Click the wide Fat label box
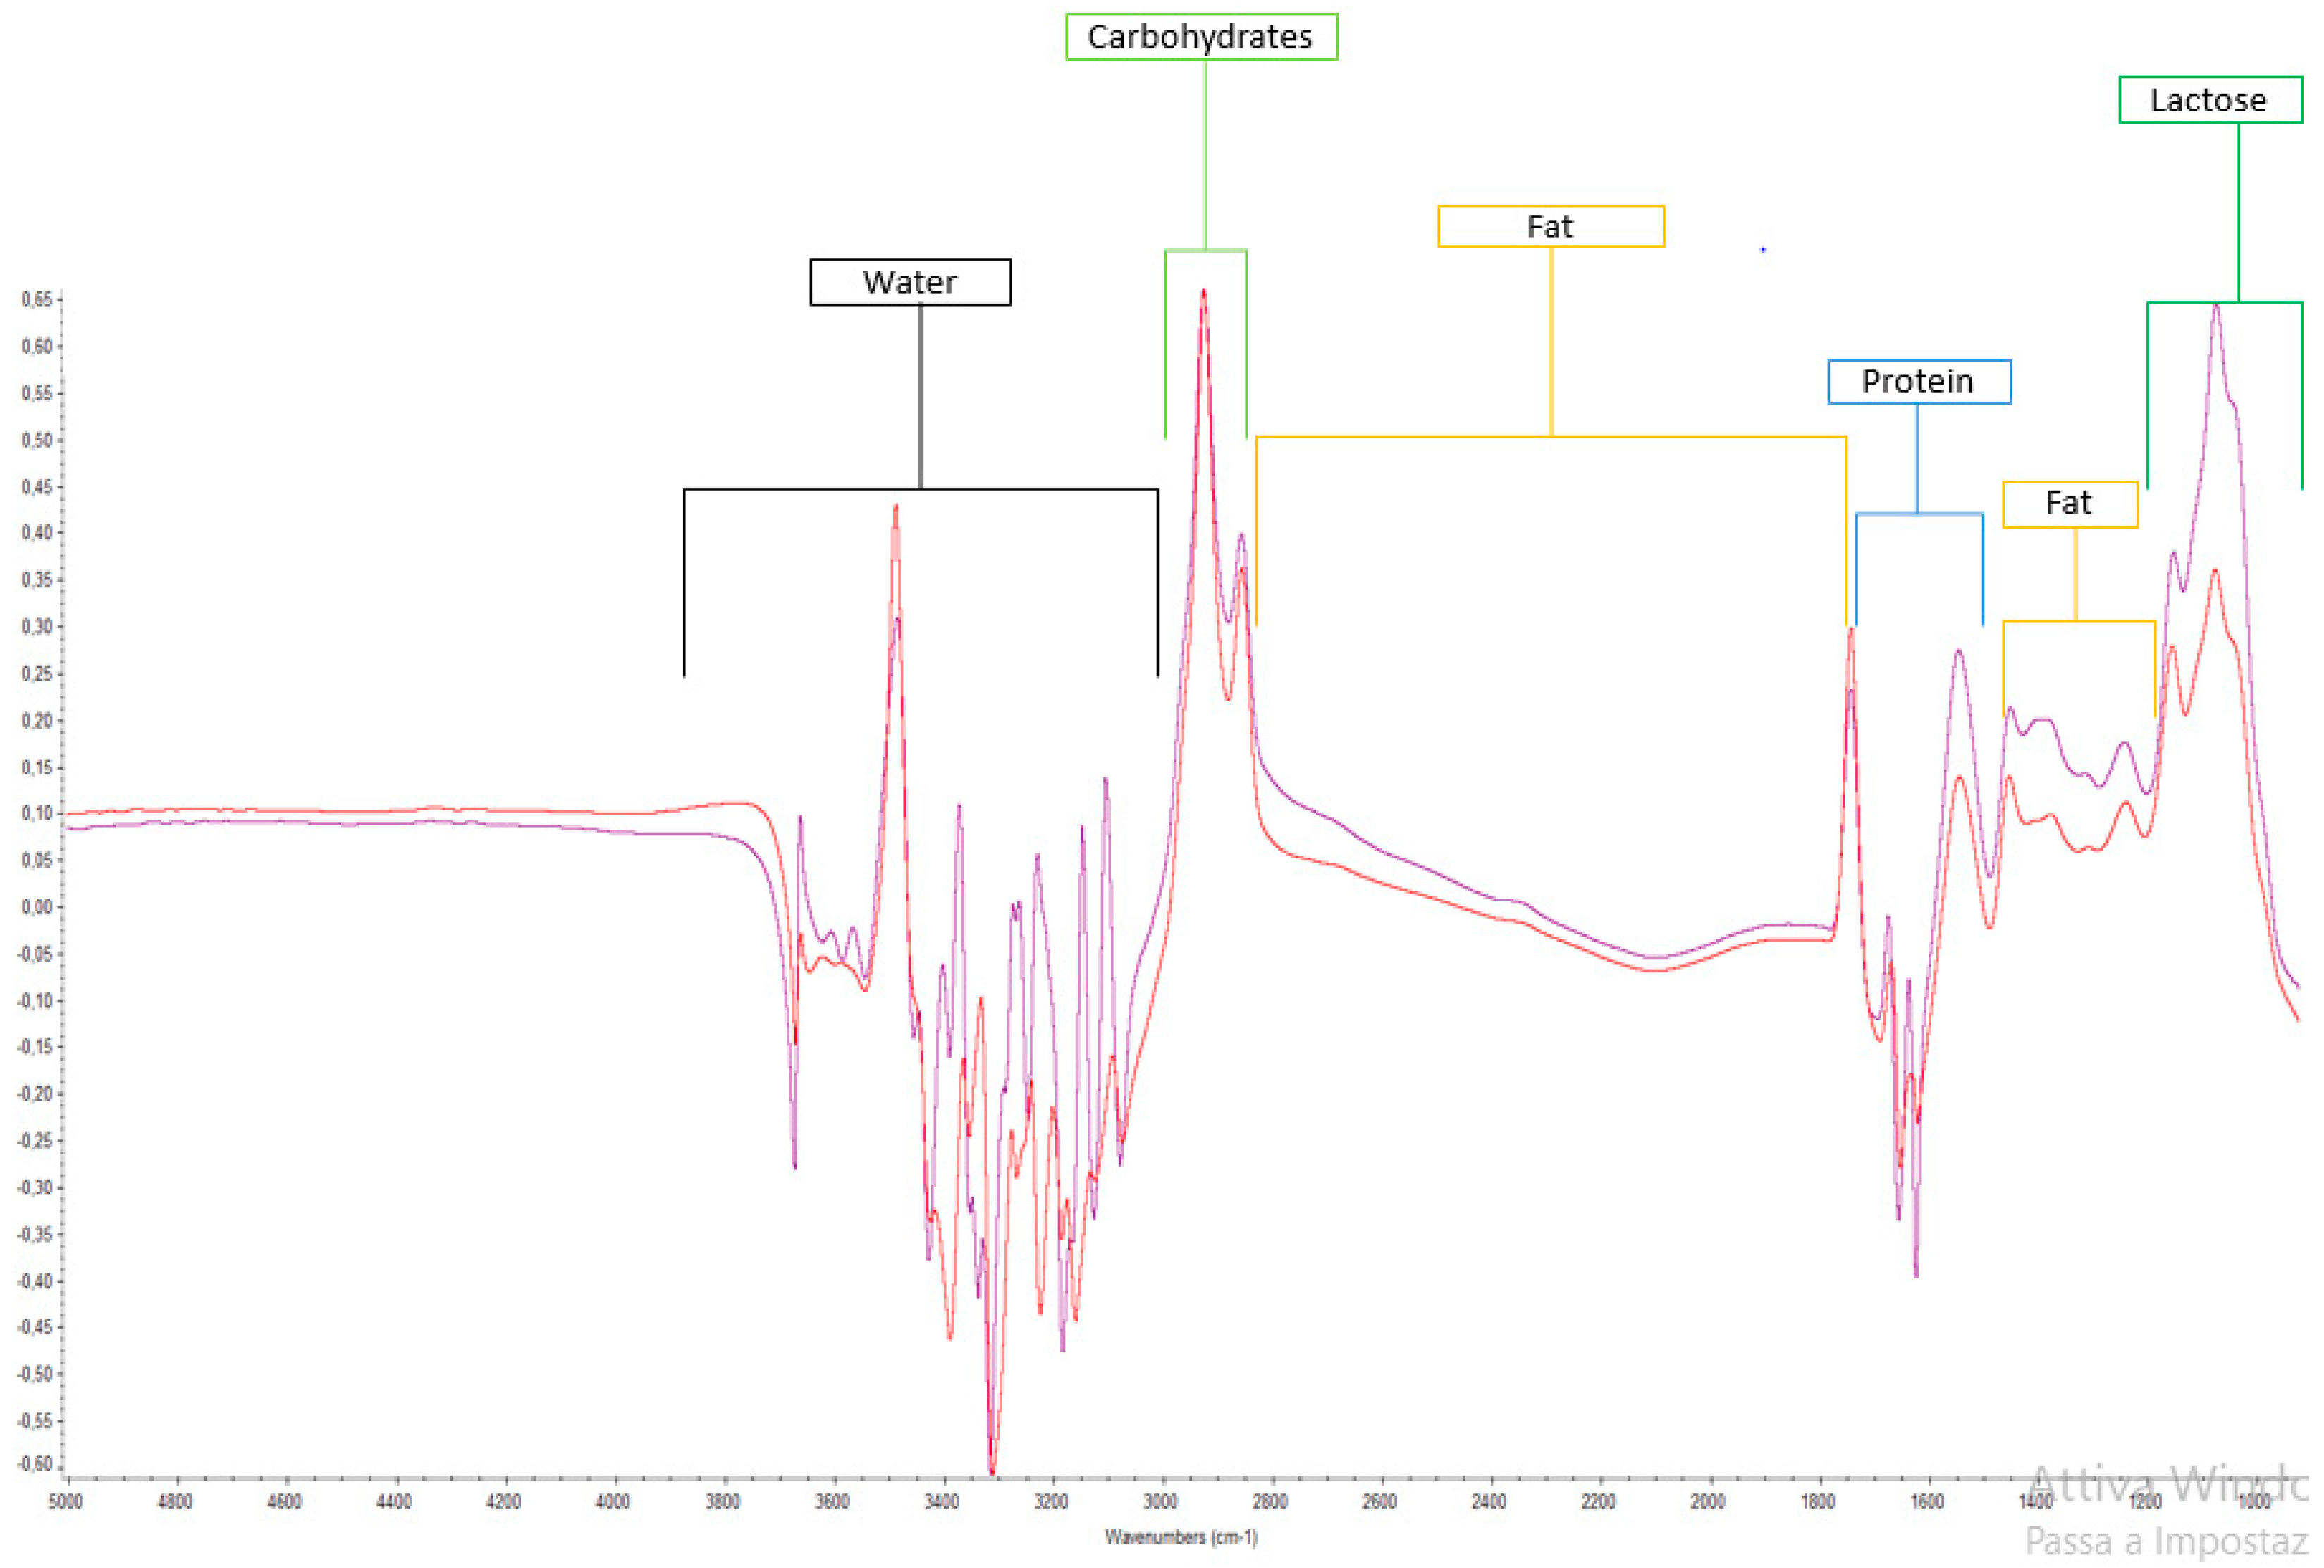The height and width of the screenshot is (1568, 2324). pos(1549,227)
